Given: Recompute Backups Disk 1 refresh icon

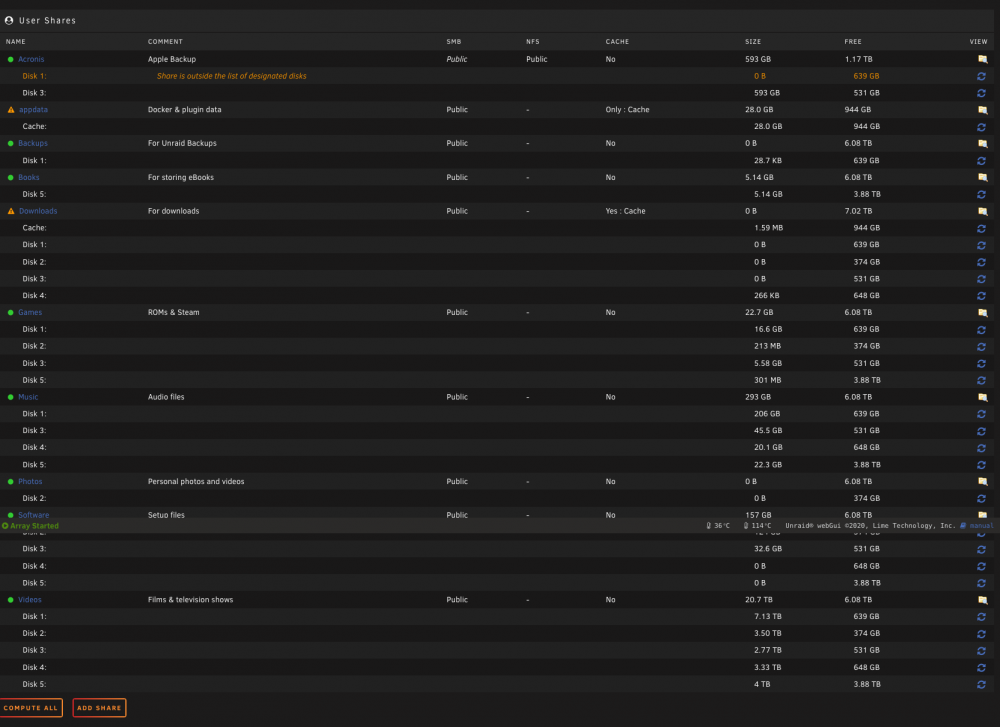Looking at the screenshot, I should coord(982,161).
